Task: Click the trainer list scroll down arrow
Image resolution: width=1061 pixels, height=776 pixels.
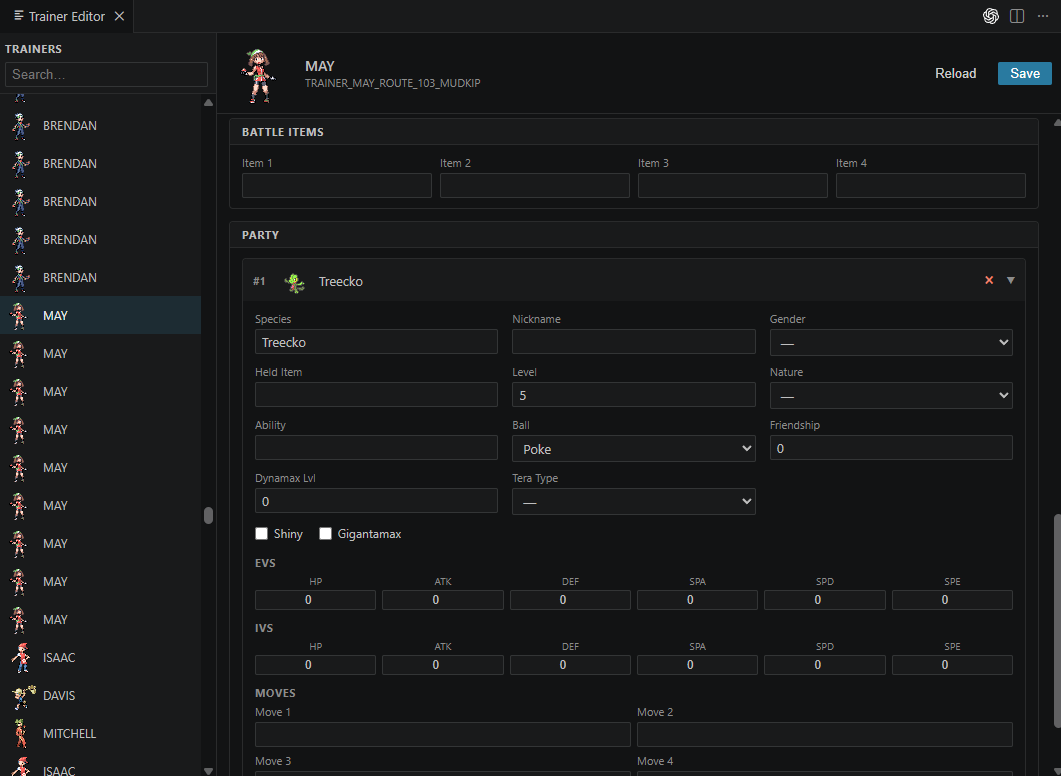Action: pos(208,771)
